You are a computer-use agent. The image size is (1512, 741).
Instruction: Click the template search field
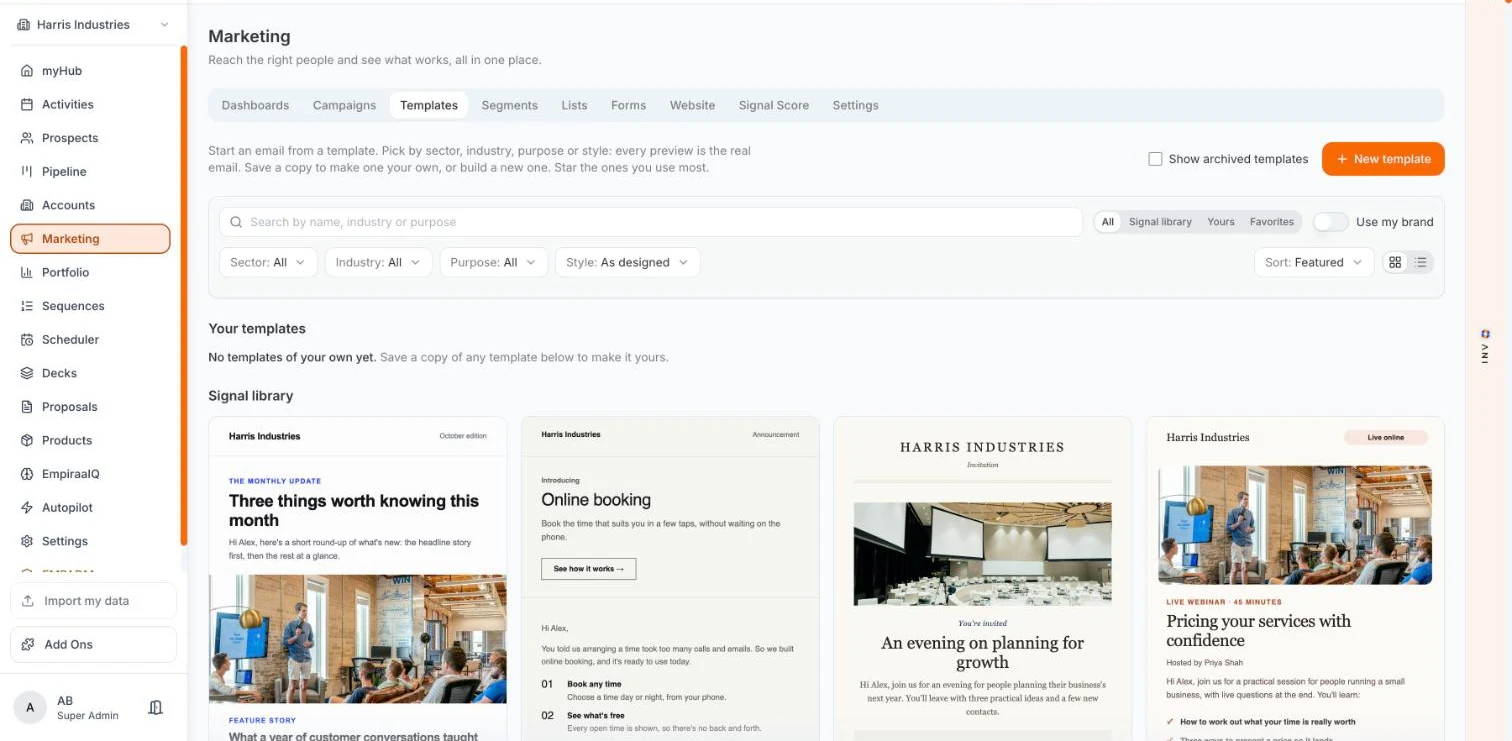pos(651,222)
